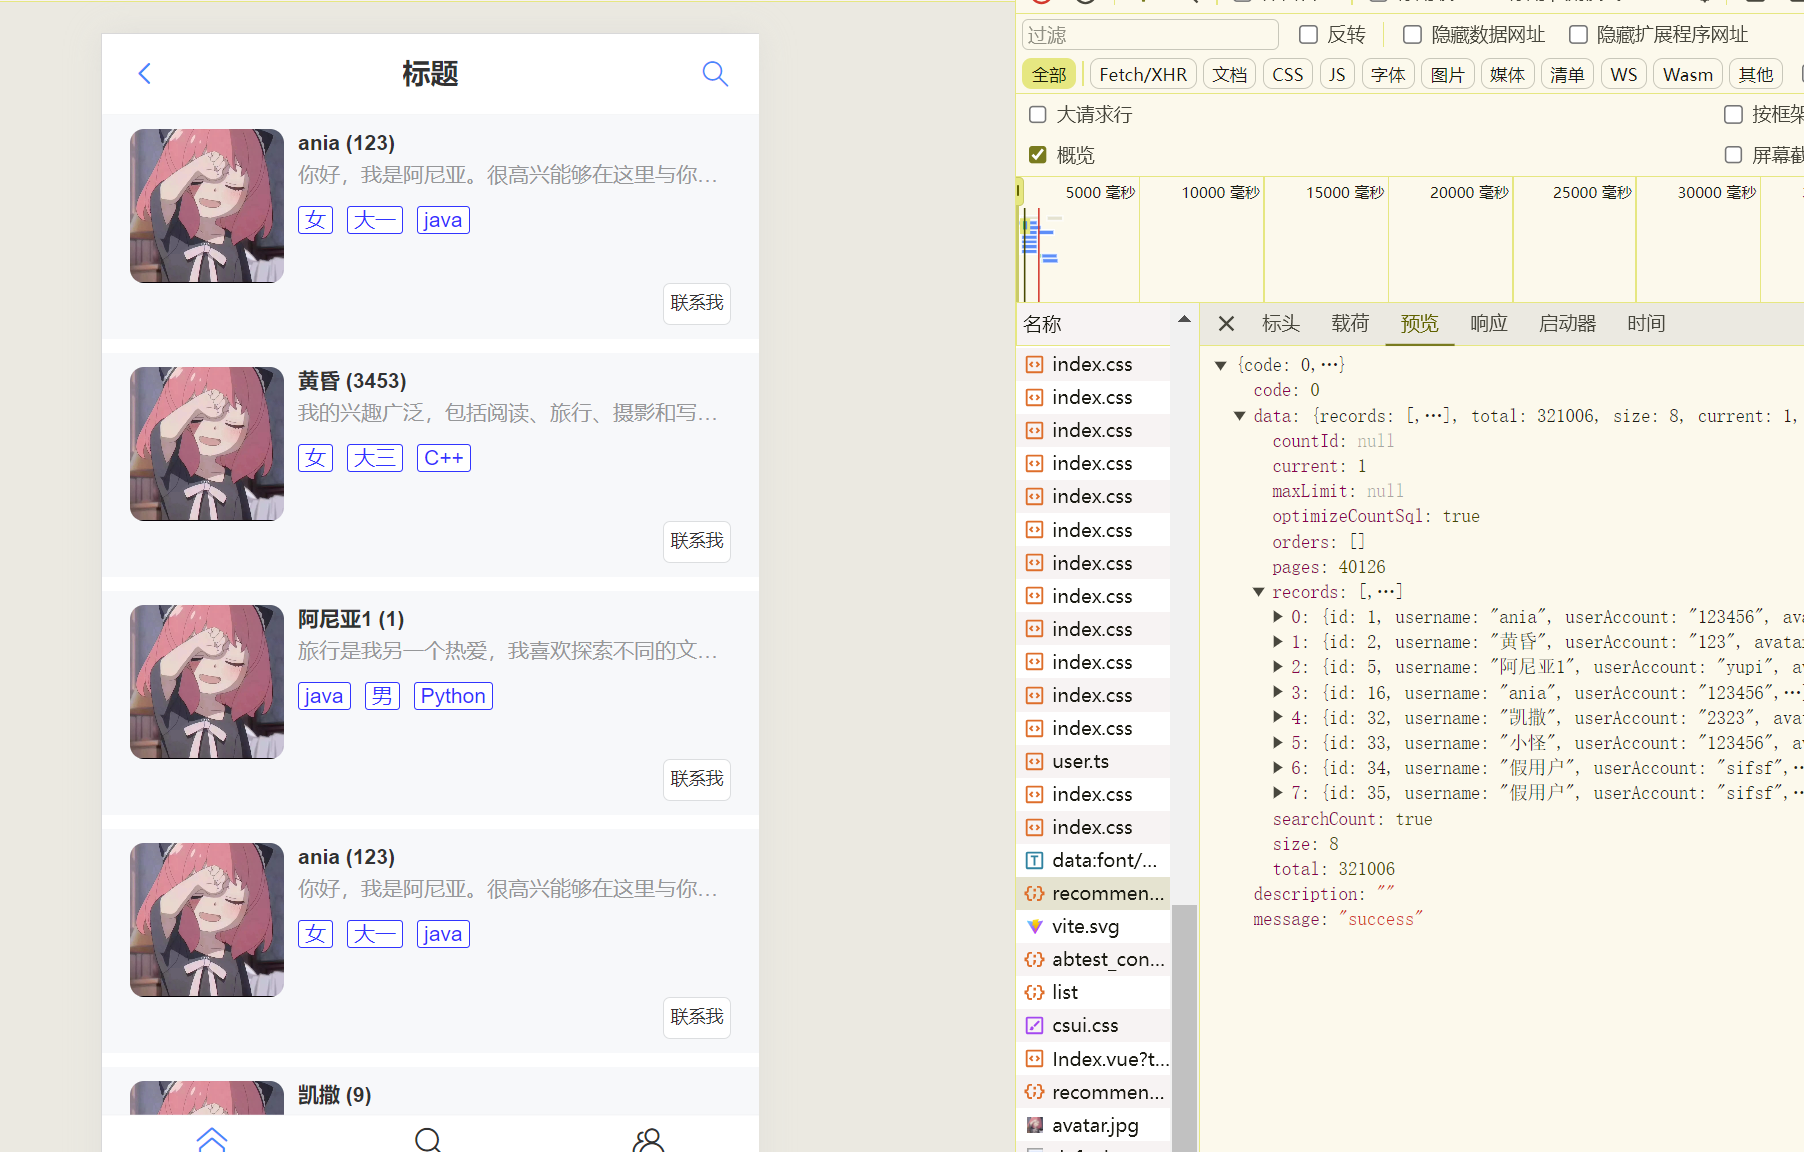
Task: Open the list request entry
Action: point(1093,992)
